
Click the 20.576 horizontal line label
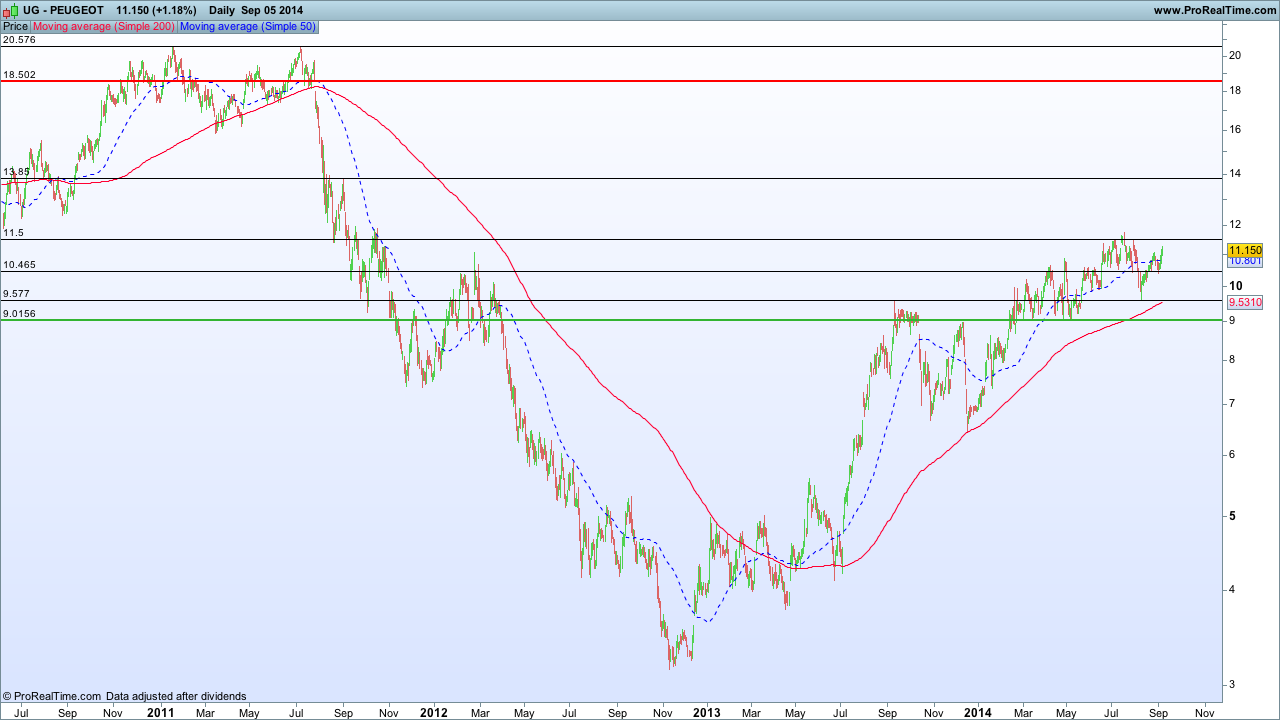coord(19,40)
